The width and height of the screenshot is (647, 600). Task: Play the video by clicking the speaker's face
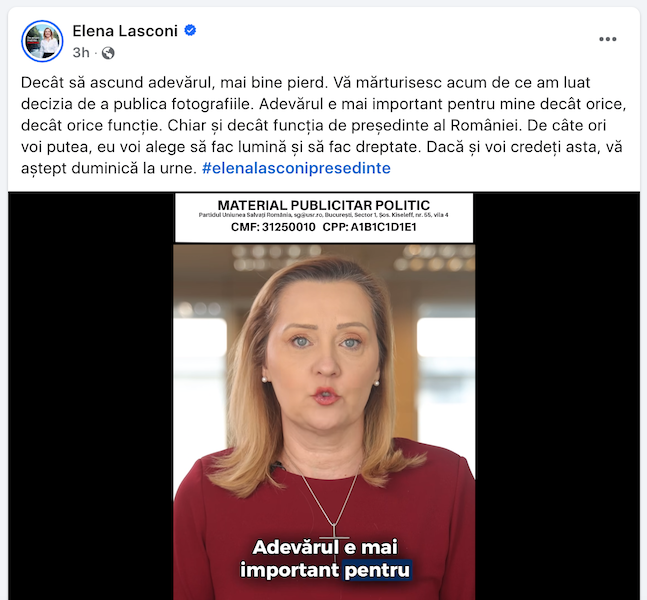click(x=324, y=355)
